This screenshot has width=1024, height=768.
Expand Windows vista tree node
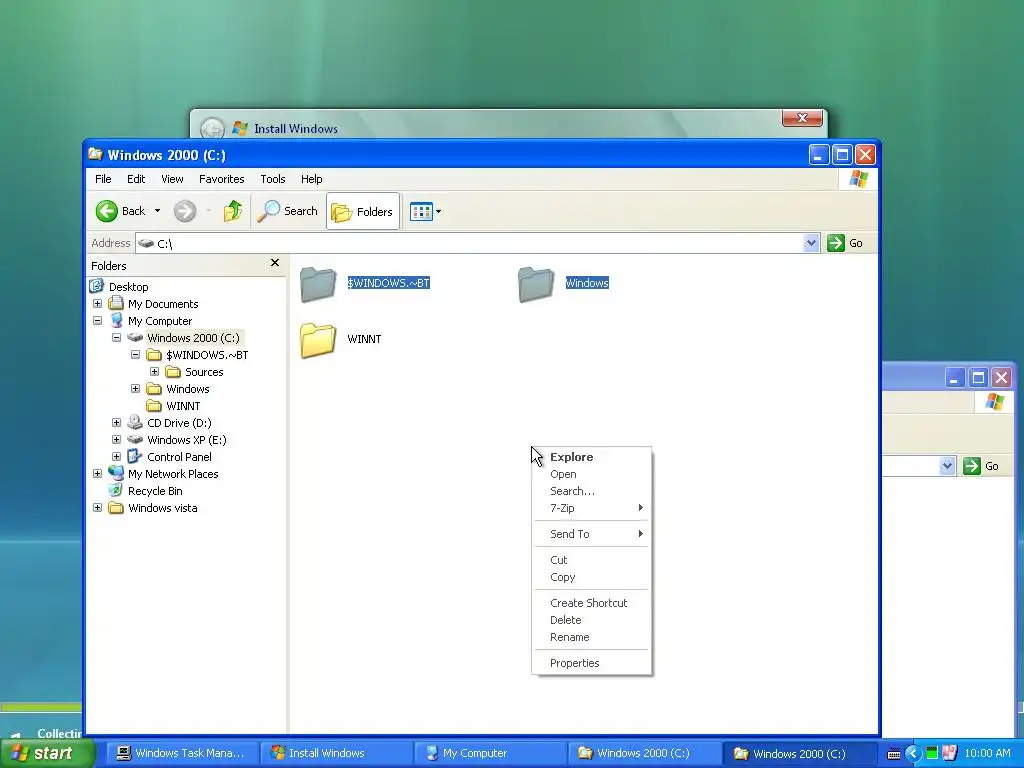tap(97, 507)
